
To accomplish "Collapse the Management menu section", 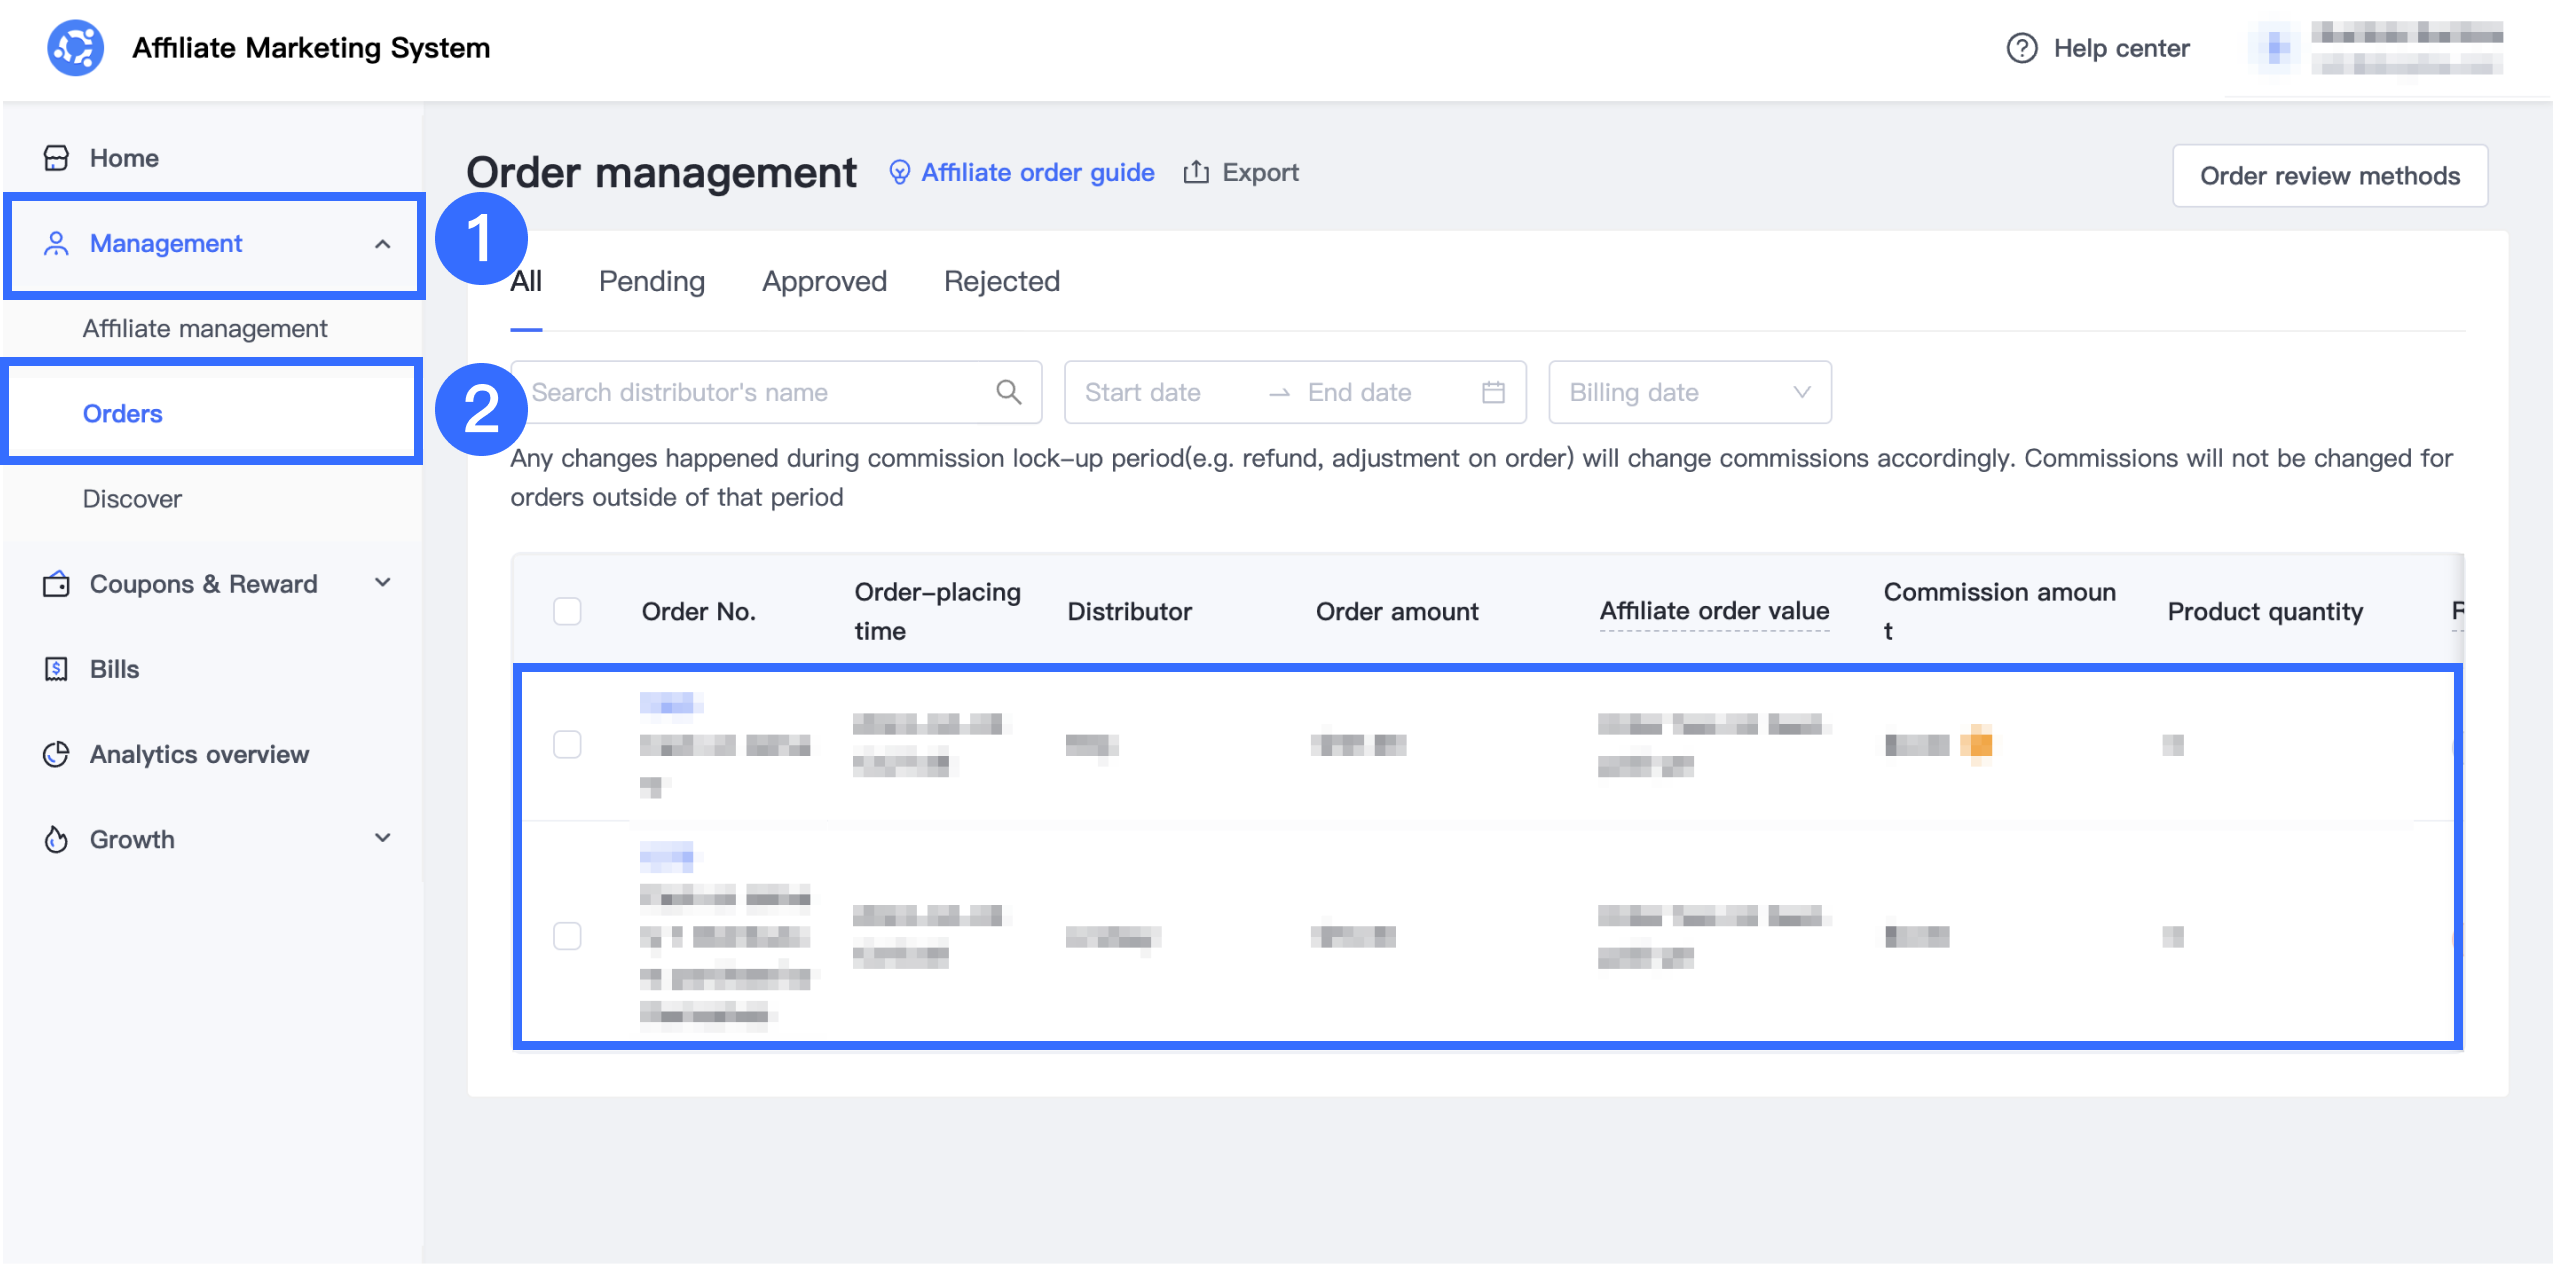I will (x=383, y=244).
